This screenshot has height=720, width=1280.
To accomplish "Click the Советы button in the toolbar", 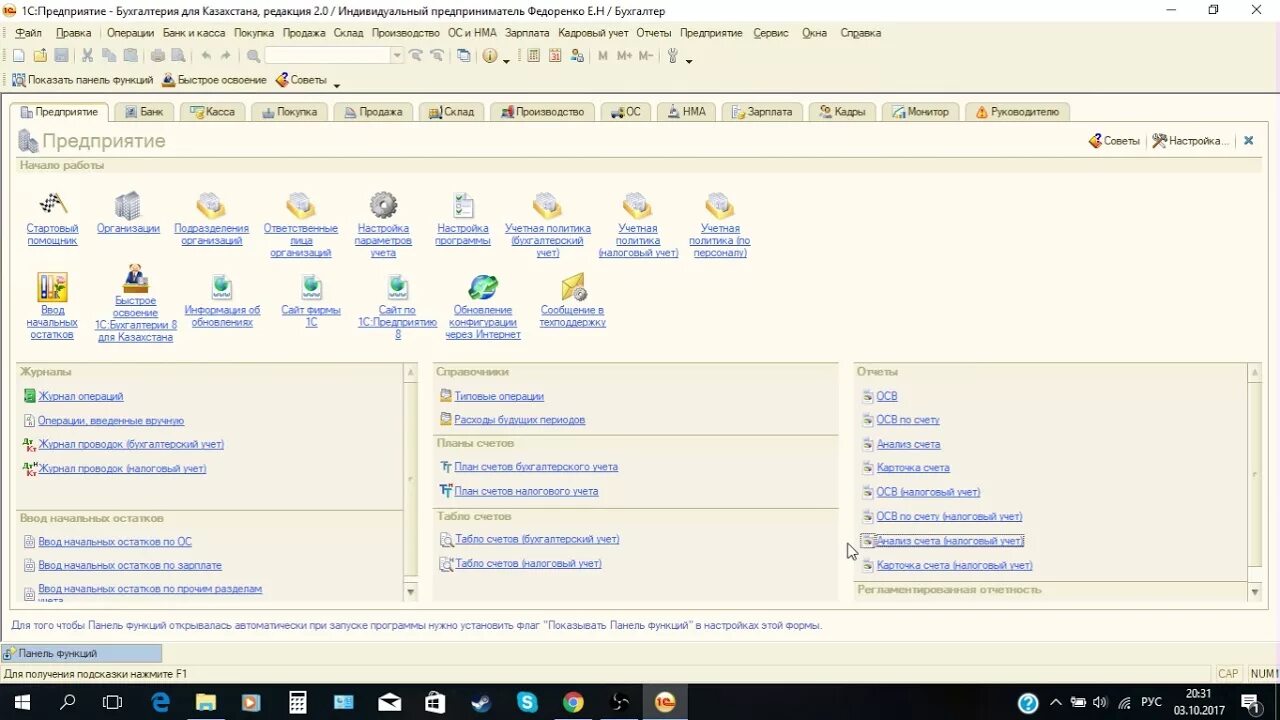I will (x=302, y=80).
